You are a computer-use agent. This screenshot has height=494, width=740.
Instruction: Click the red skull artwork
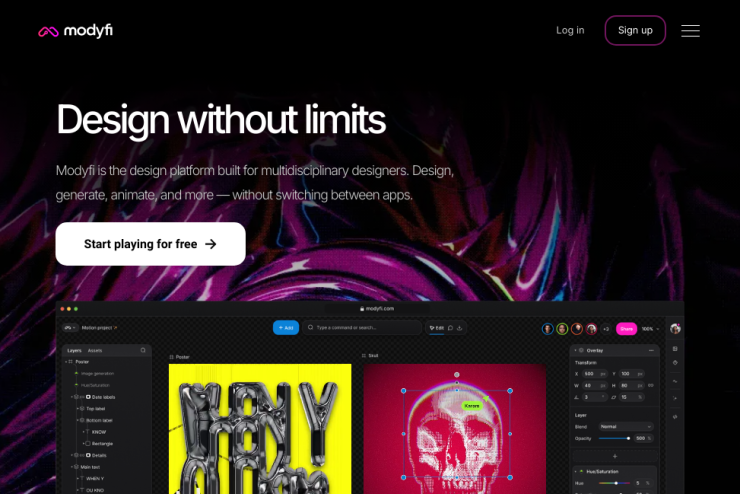pyautogui.click(x=454, y=429)
